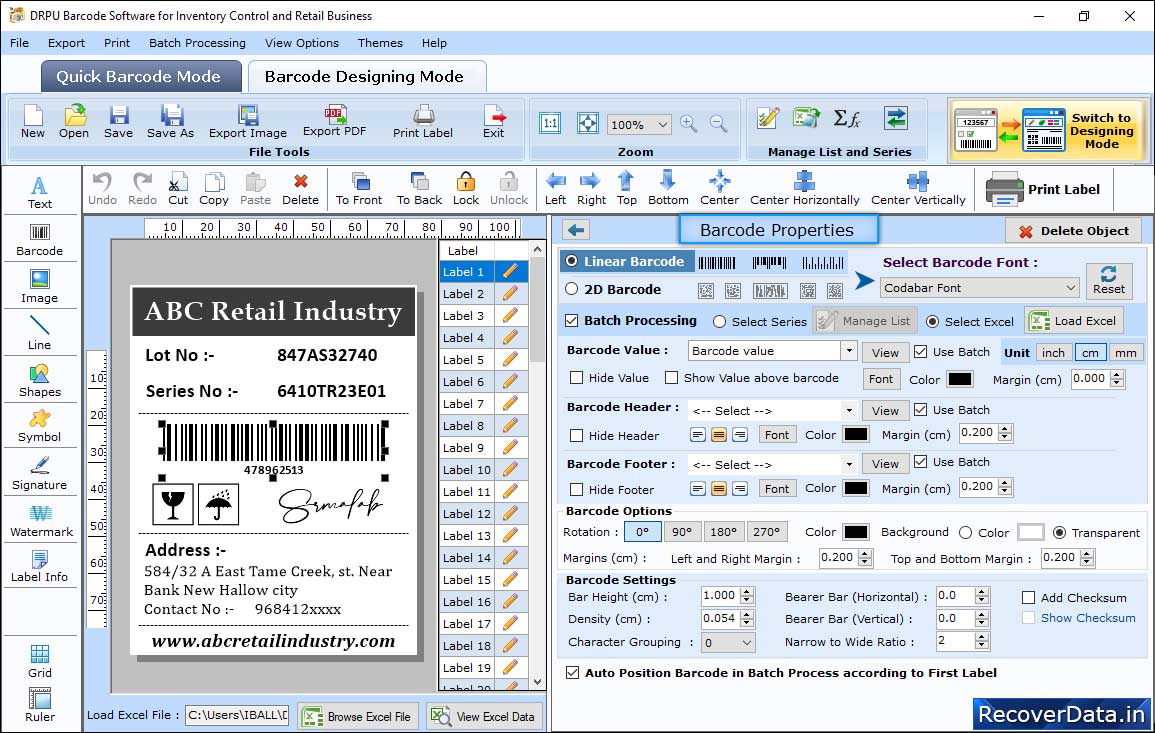Adjust the Density stepper
1155x733 pixels.
747,619
